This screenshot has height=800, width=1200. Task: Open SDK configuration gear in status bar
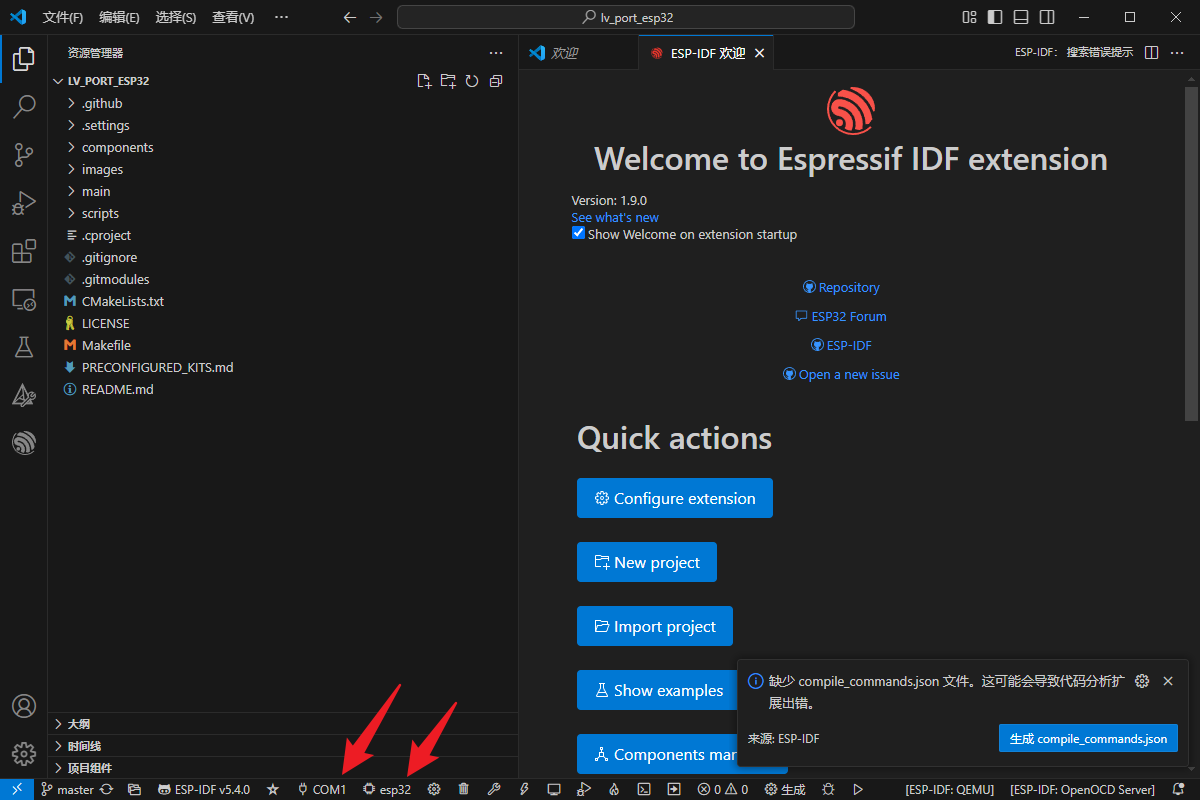(434, 789)
